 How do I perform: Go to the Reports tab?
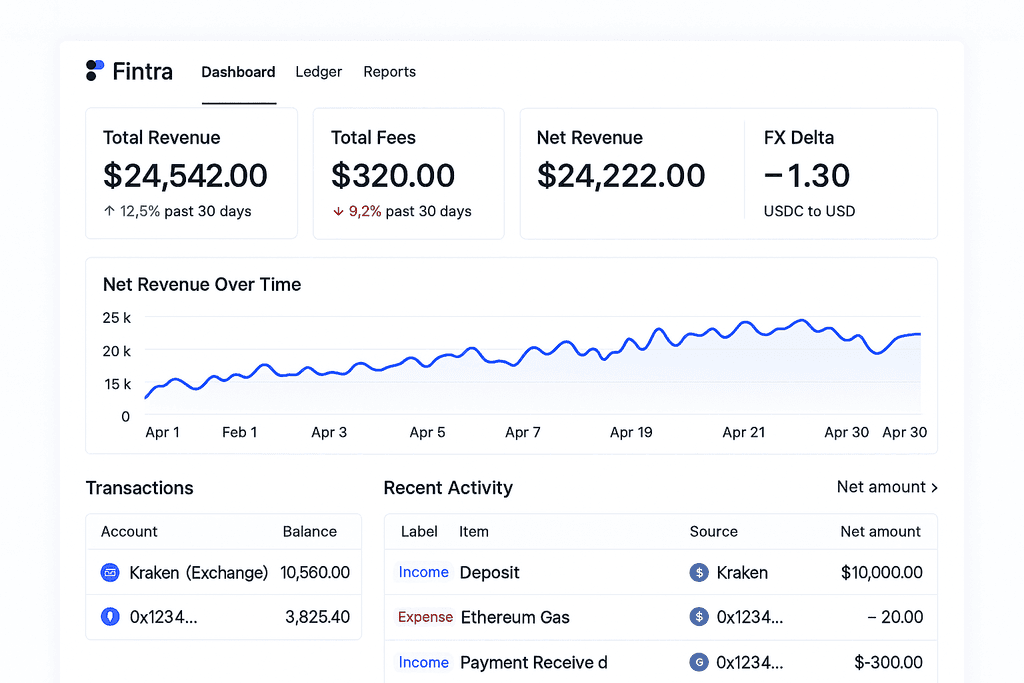[390, 72]
